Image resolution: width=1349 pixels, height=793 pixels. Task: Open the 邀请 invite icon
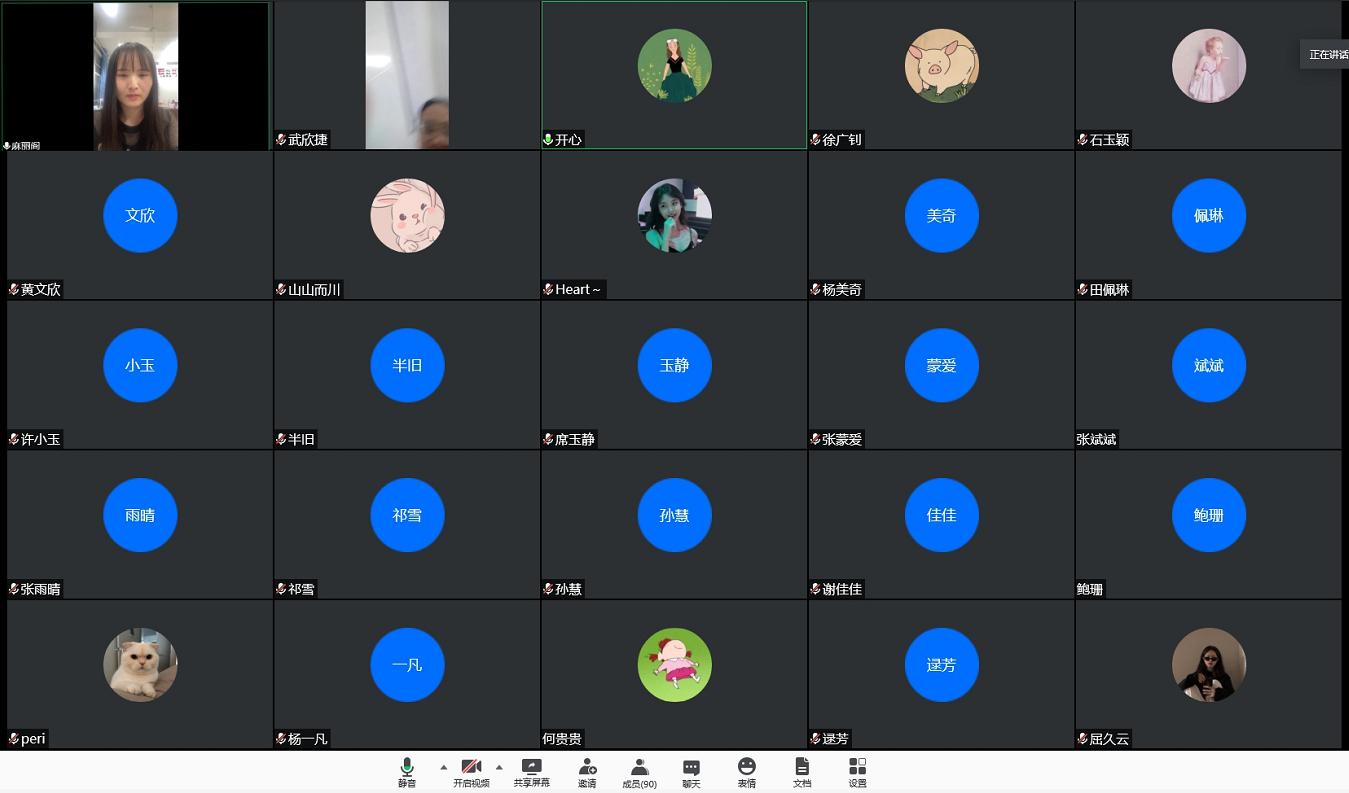pos(587,771)
